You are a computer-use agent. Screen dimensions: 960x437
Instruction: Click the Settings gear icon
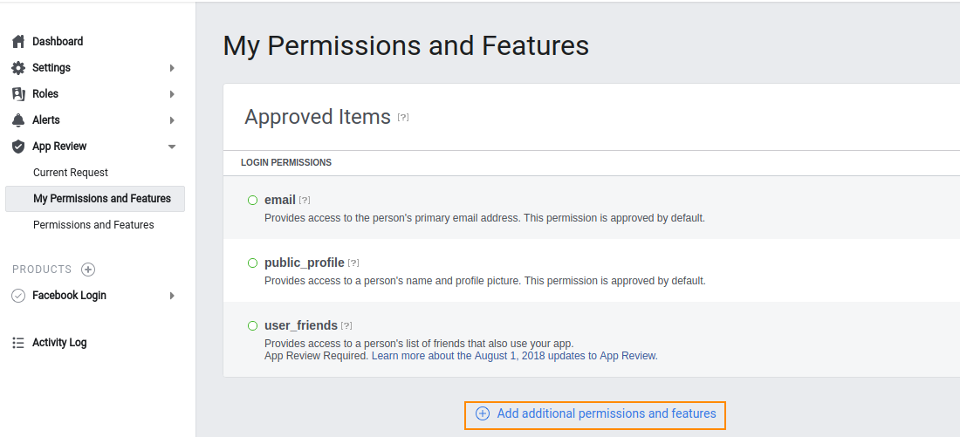tap(18, 68)
